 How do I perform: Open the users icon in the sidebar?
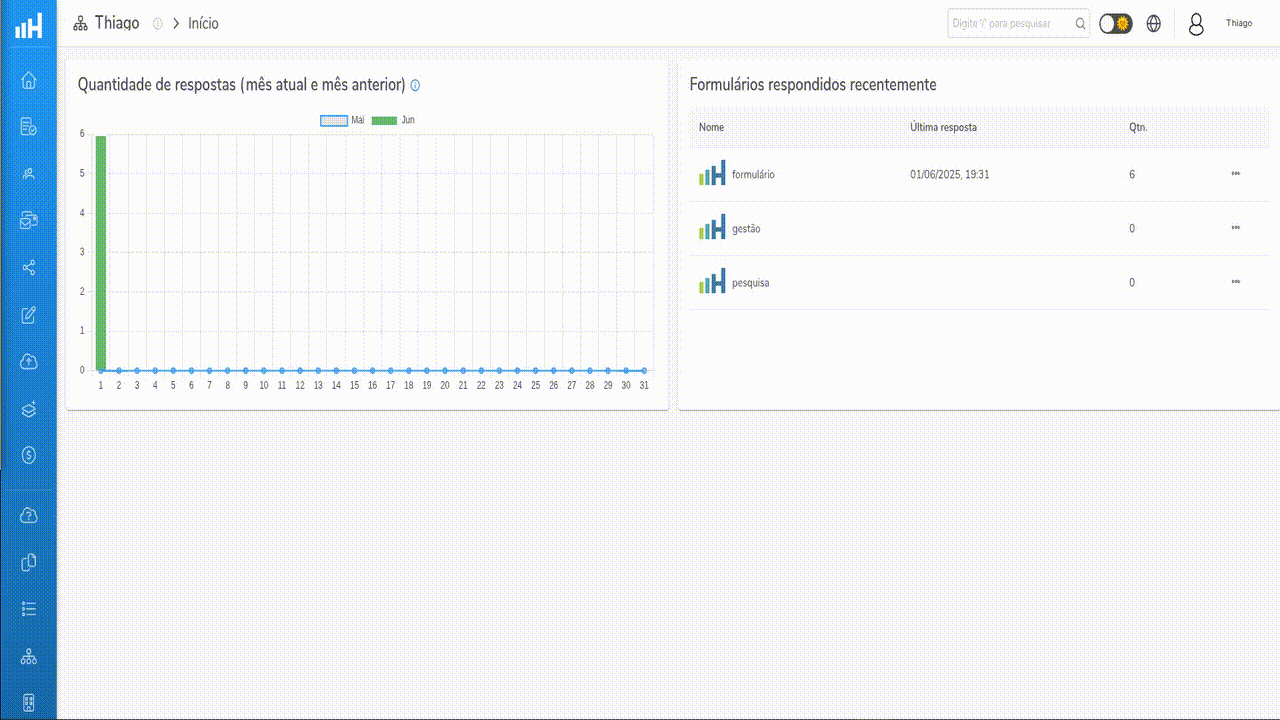(x=29, y=174)
